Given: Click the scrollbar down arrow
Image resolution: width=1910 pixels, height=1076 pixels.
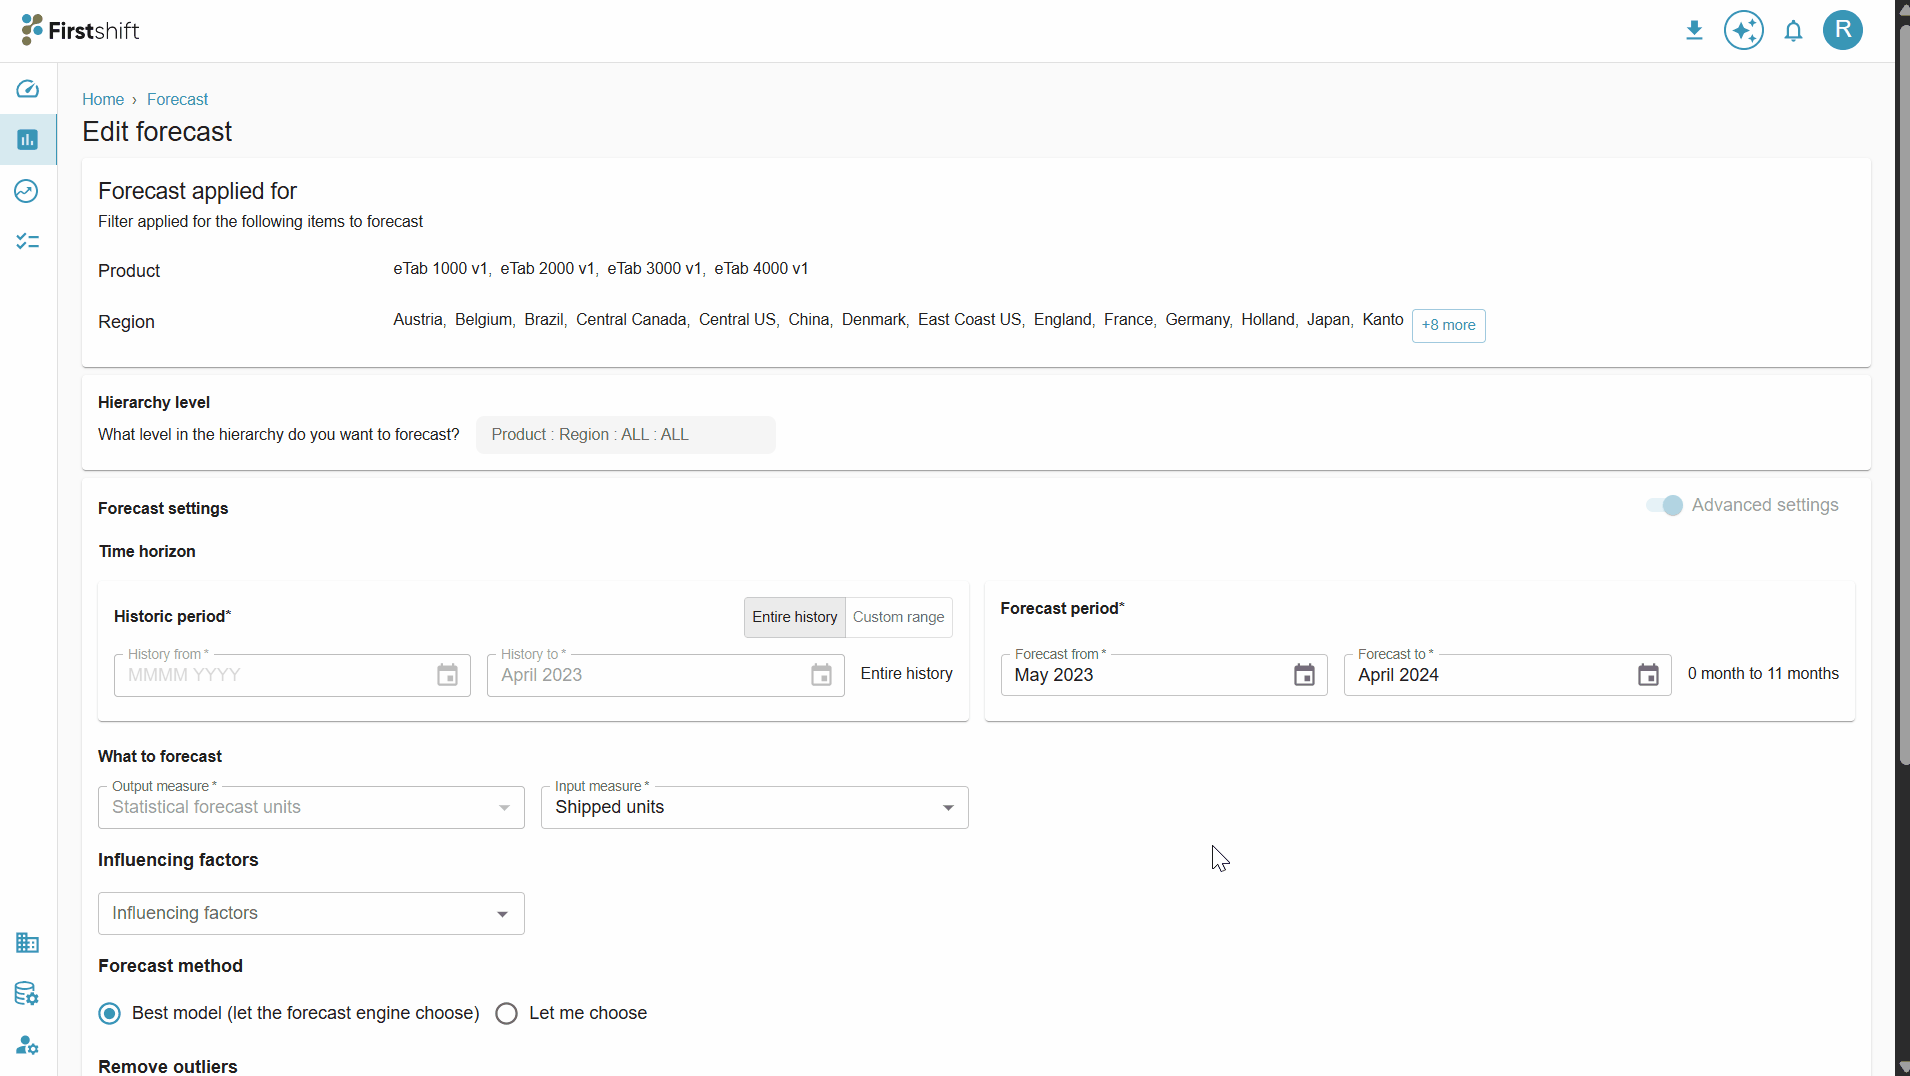Looking at the screenshot, I should point(1903,1067).
